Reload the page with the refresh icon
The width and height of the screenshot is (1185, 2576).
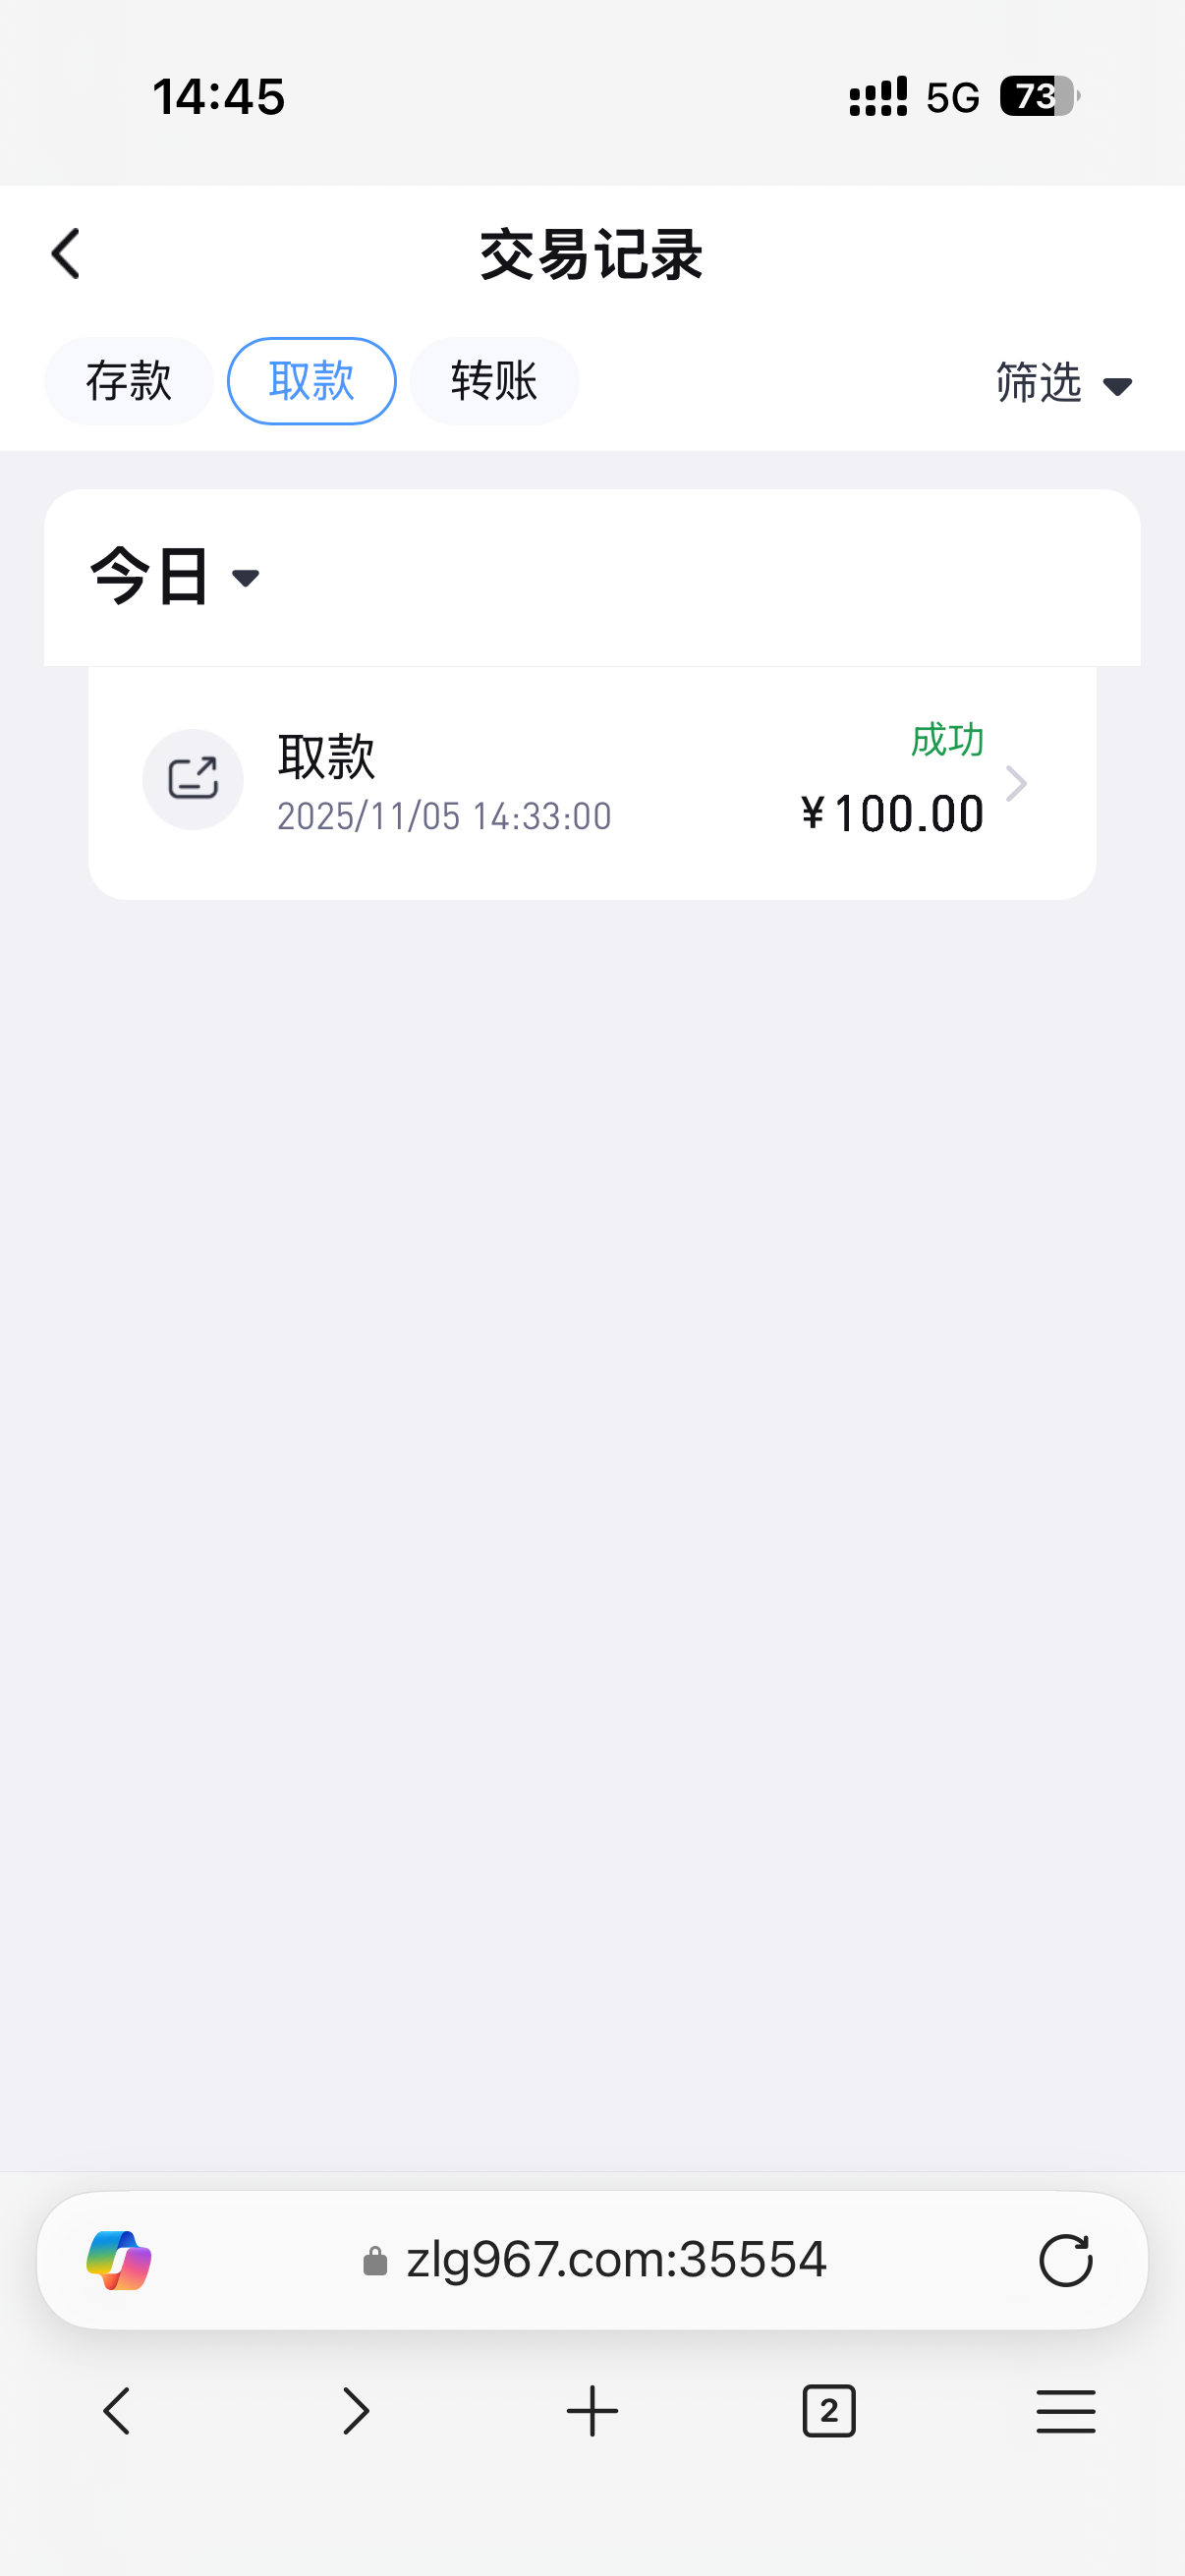click(1065, 2260)
